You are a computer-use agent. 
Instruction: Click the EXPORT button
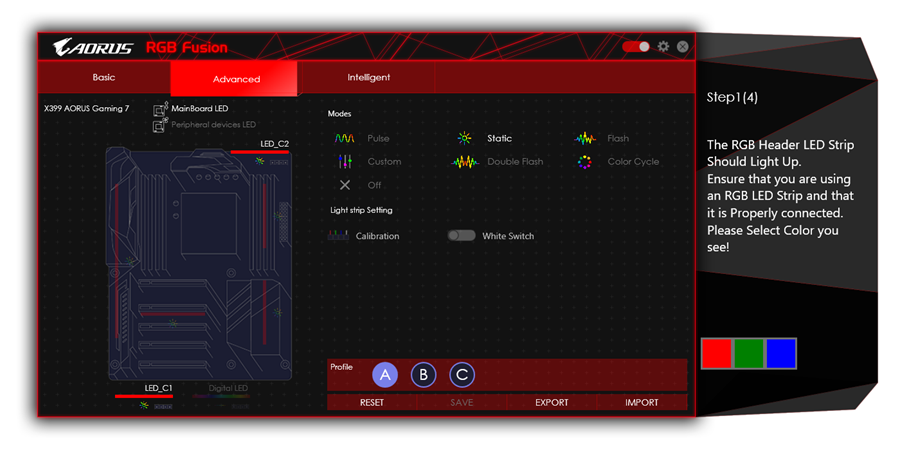click(551, 403)
